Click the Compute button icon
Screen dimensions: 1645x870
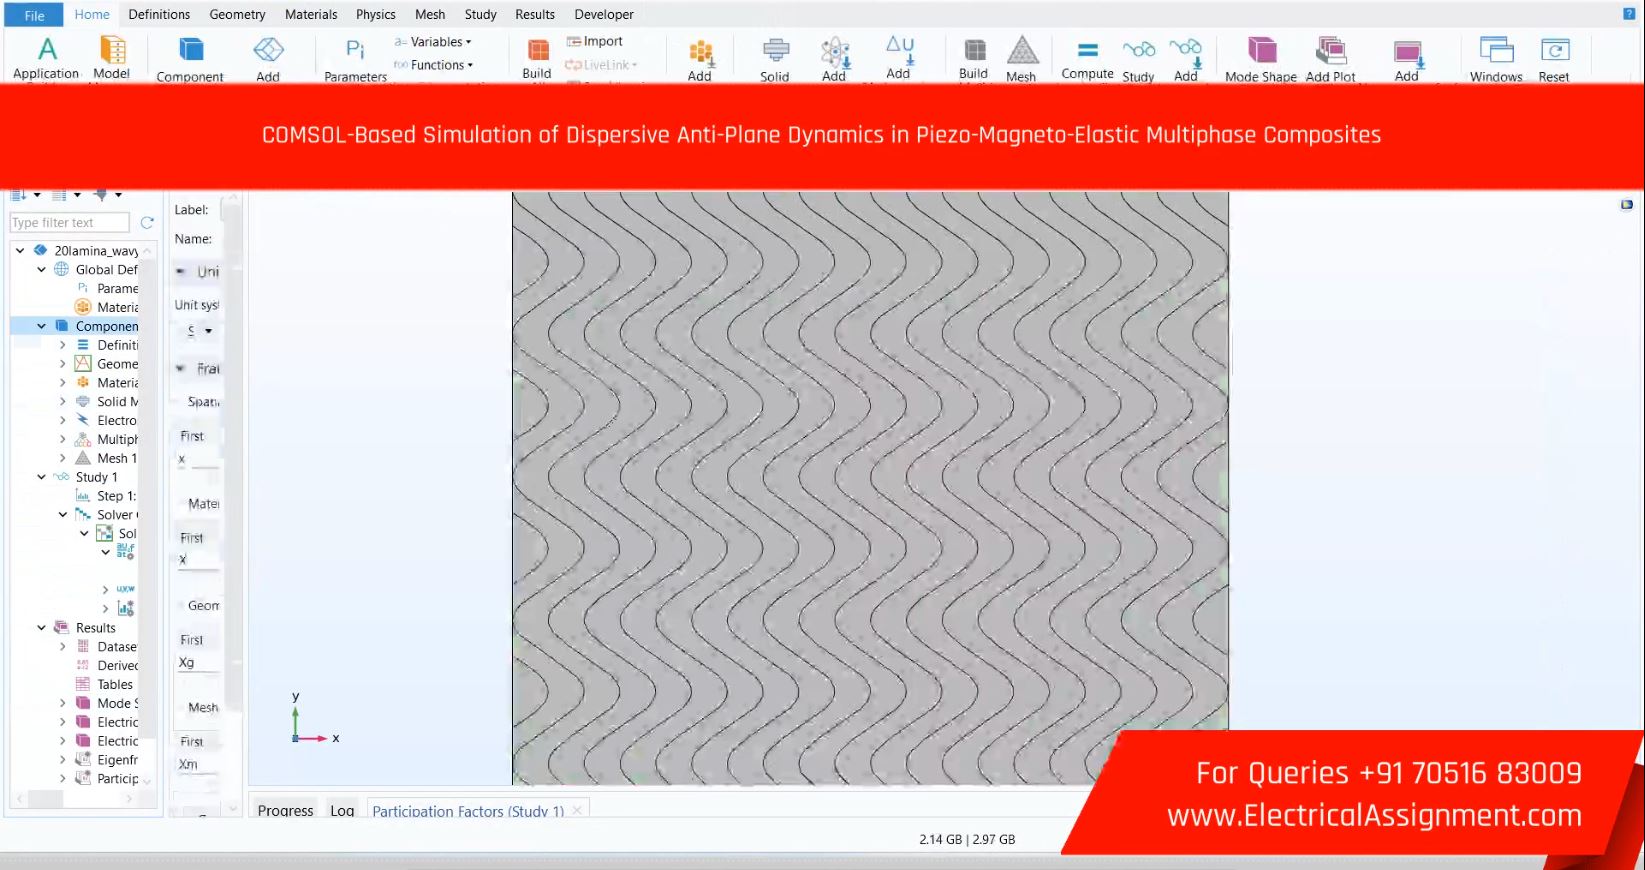pyautogui.click(x=1087, y=50)
